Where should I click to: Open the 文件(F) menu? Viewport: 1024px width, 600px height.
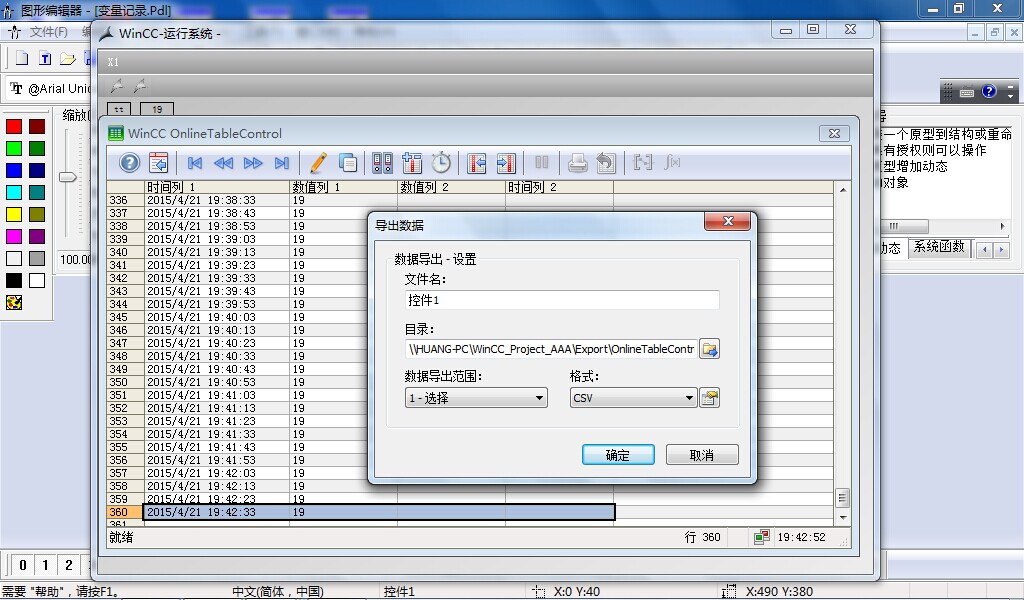tap(48, 31)
